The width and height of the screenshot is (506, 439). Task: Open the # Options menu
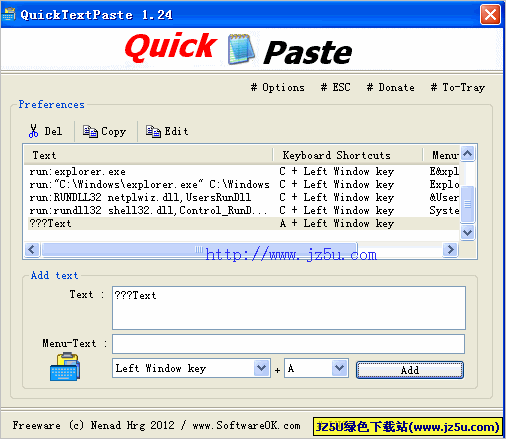(x=278, y=88)
